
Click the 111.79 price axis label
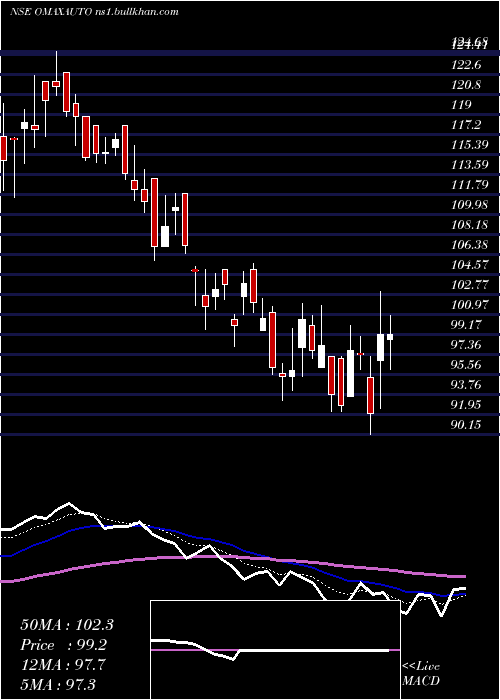pos(469,185)
